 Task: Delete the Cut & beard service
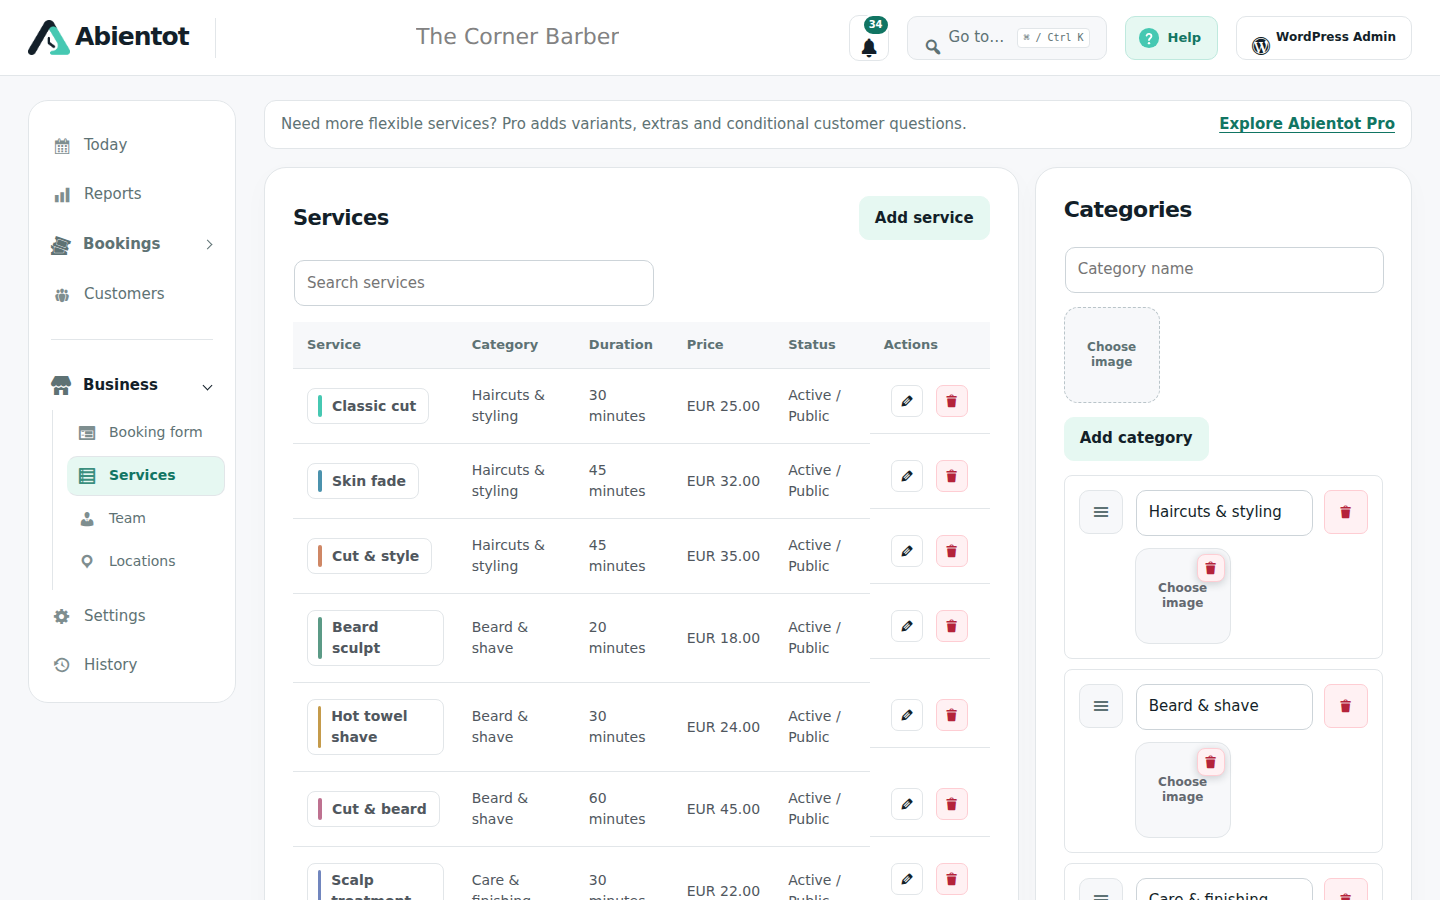(951, 804)
